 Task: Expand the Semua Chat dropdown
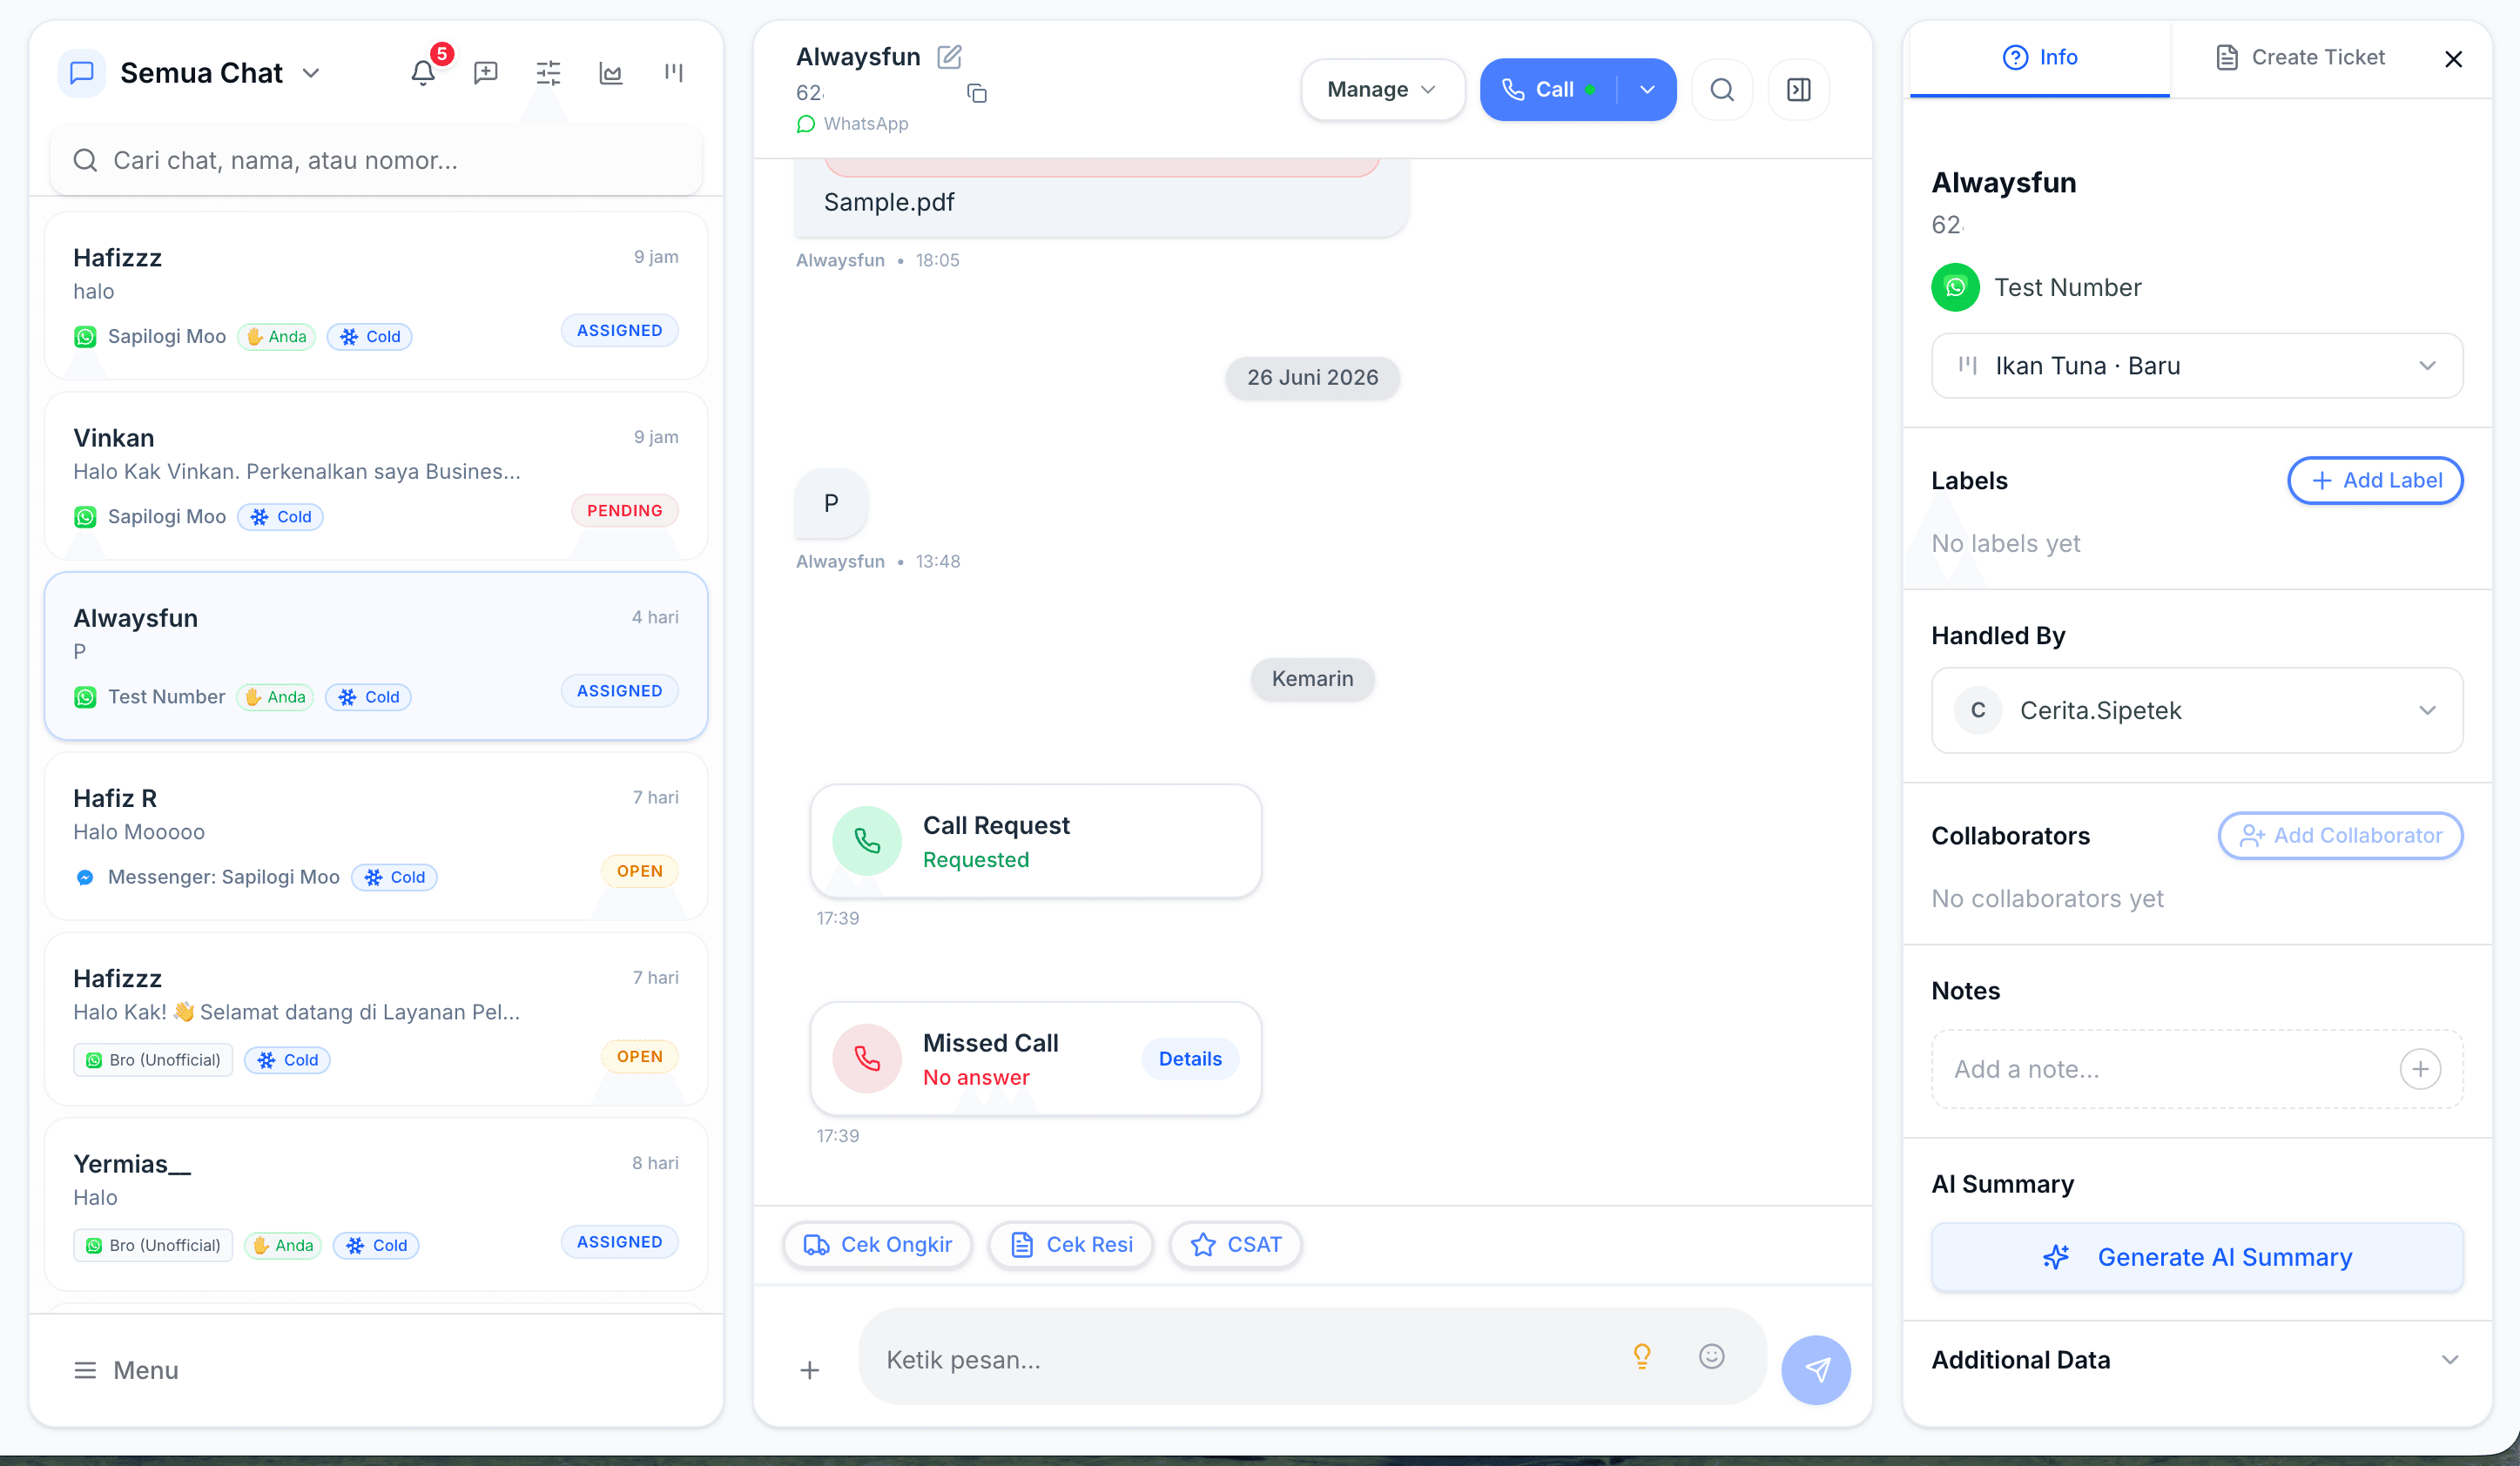pyautogui.click(x=311, y=73)
